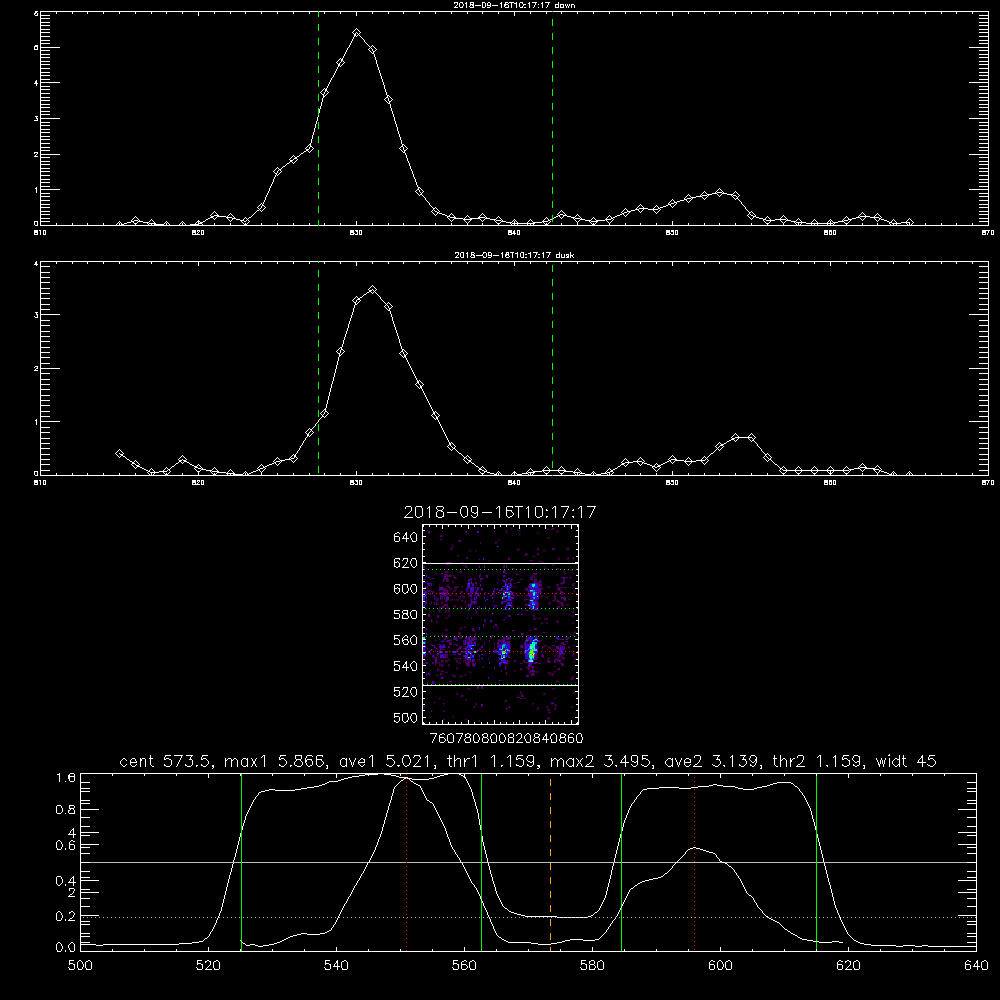Click x-axis label 560 of bottom plot
The height and width of the screenshot is (1000, 1000).
coord(464,966)
